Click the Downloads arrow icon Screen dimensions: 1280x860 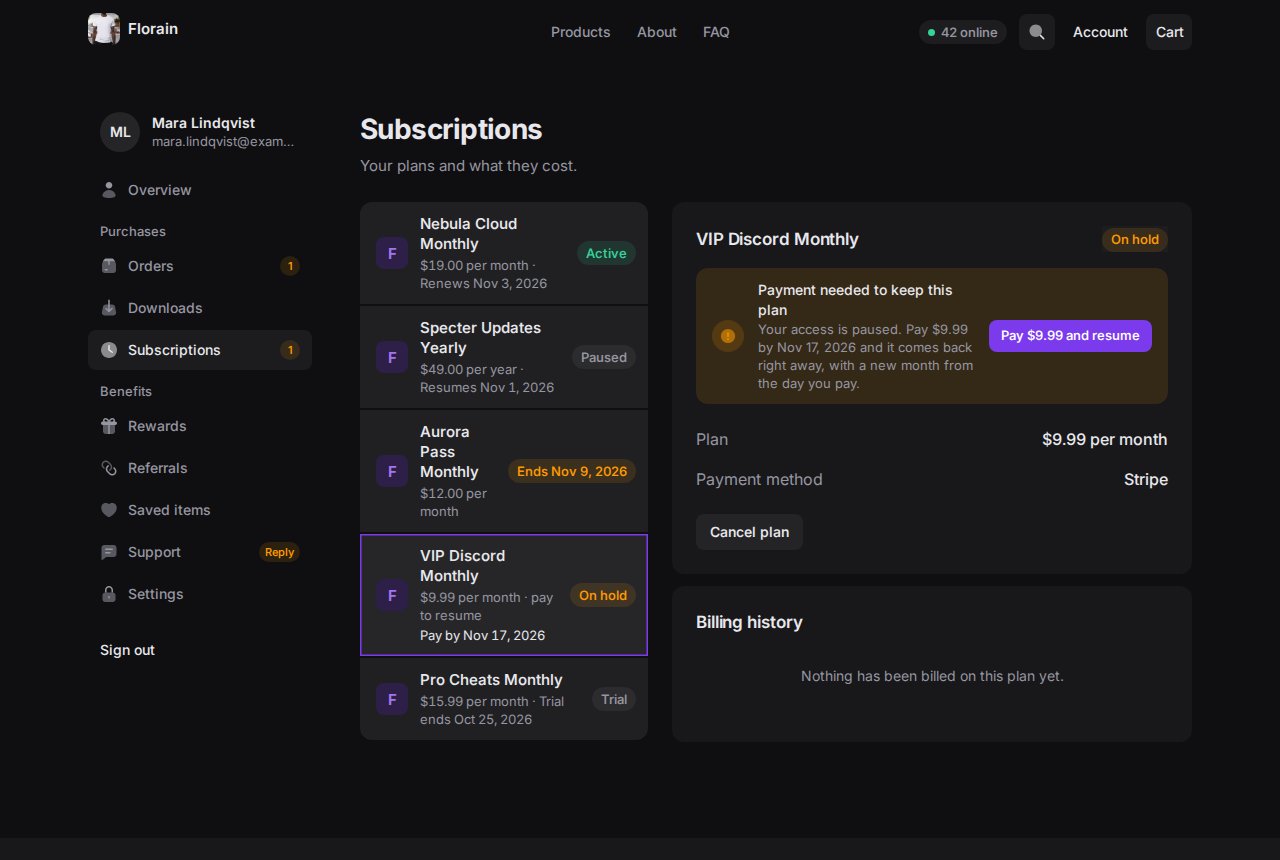[109, 308]
